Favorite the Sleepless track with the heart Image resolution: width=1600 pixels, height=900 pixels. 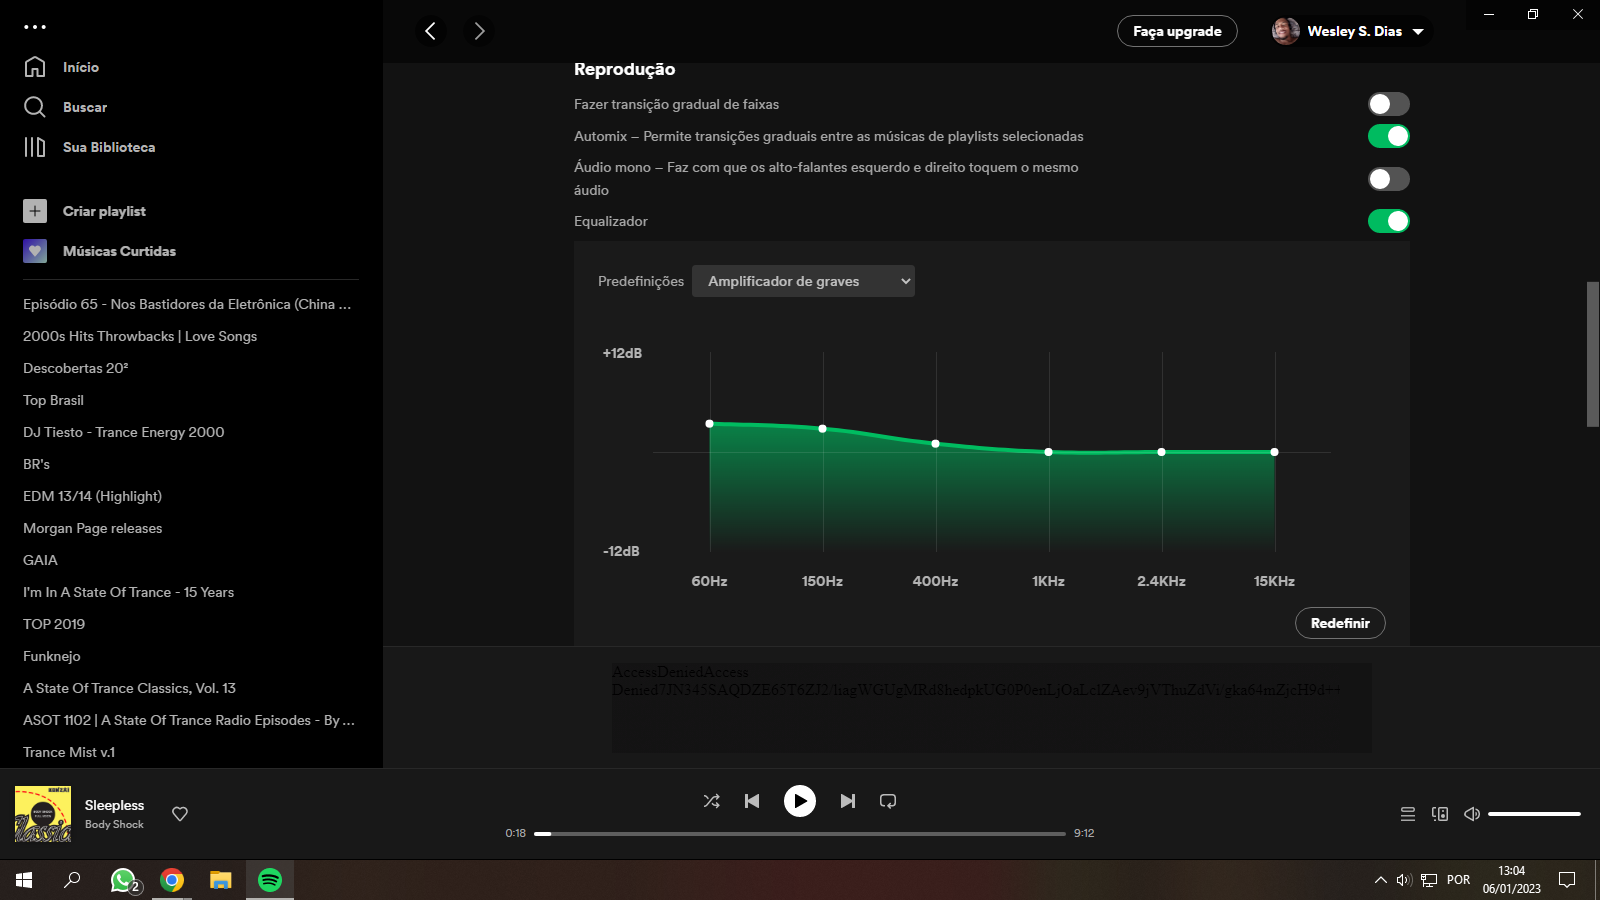coord(179,814)
